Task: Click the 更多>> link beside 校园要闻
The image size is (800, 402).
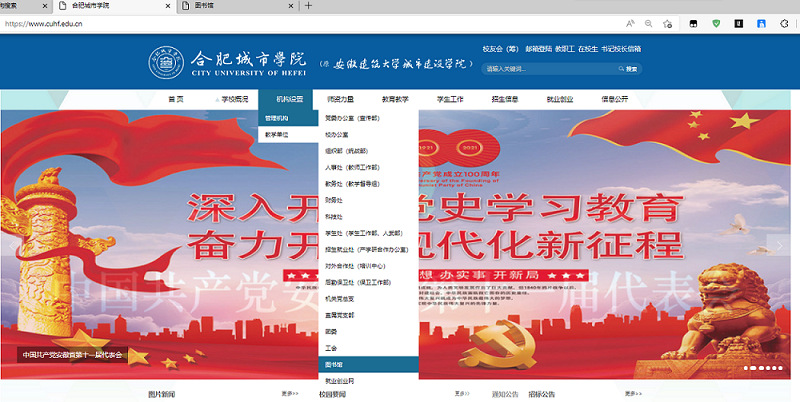Action: pyautogui.click(x=463, y=394)
